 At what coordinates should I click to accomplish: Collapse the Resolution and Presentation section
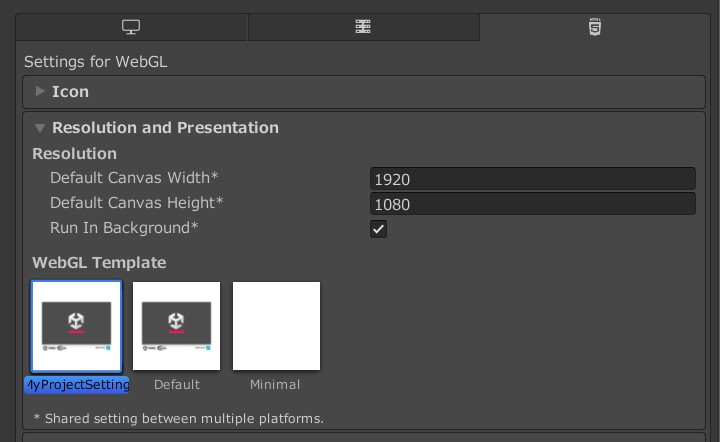(40, 128)
